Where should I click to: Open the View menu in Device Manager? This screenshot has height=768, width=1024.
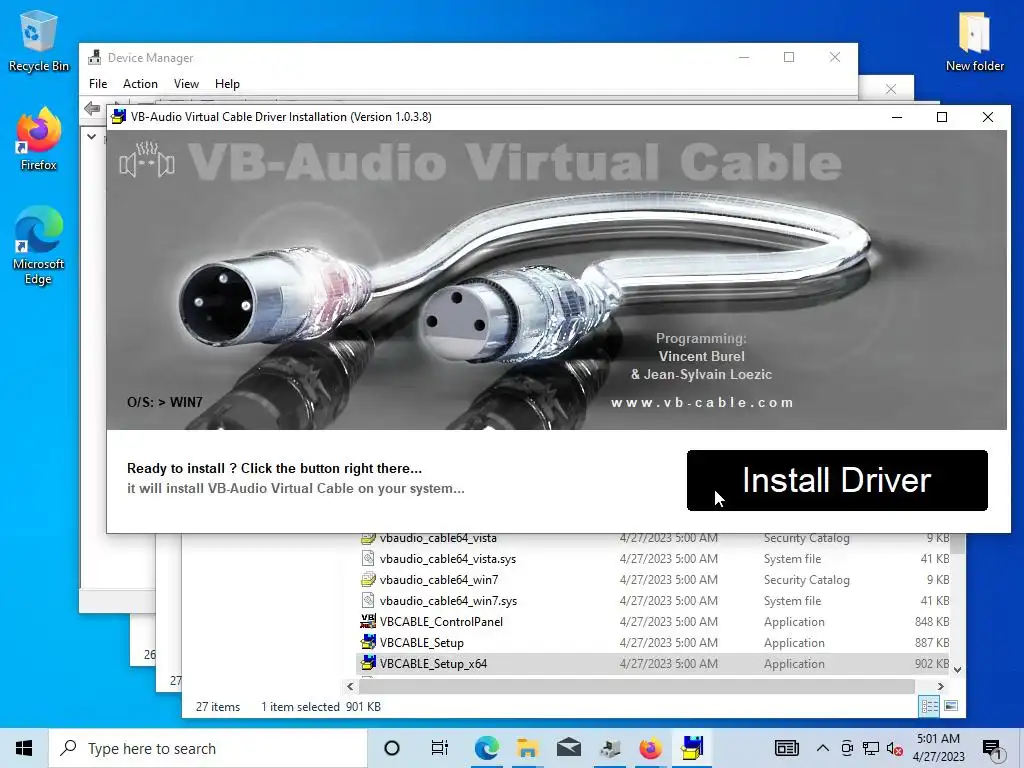(186, 84)
